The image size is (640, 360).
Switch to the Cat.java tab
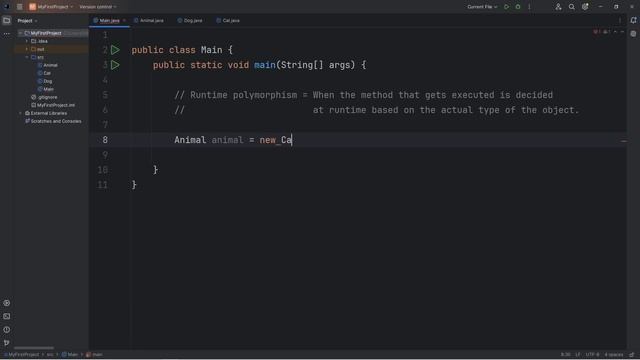click(x=228, y=20)
